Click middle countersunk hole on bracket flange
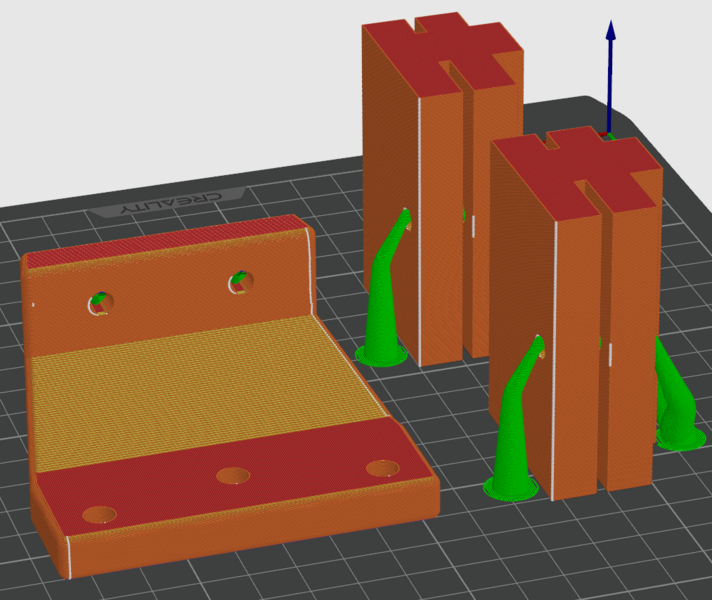The height and width of the screenshot is (600, 712). click(234, 476)
